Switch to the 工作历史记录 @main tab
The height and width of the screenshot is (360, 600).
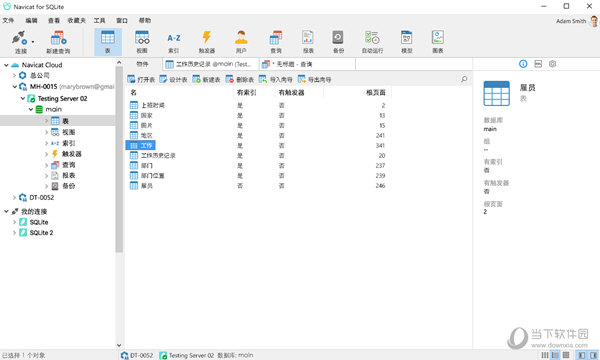(211, 64)
